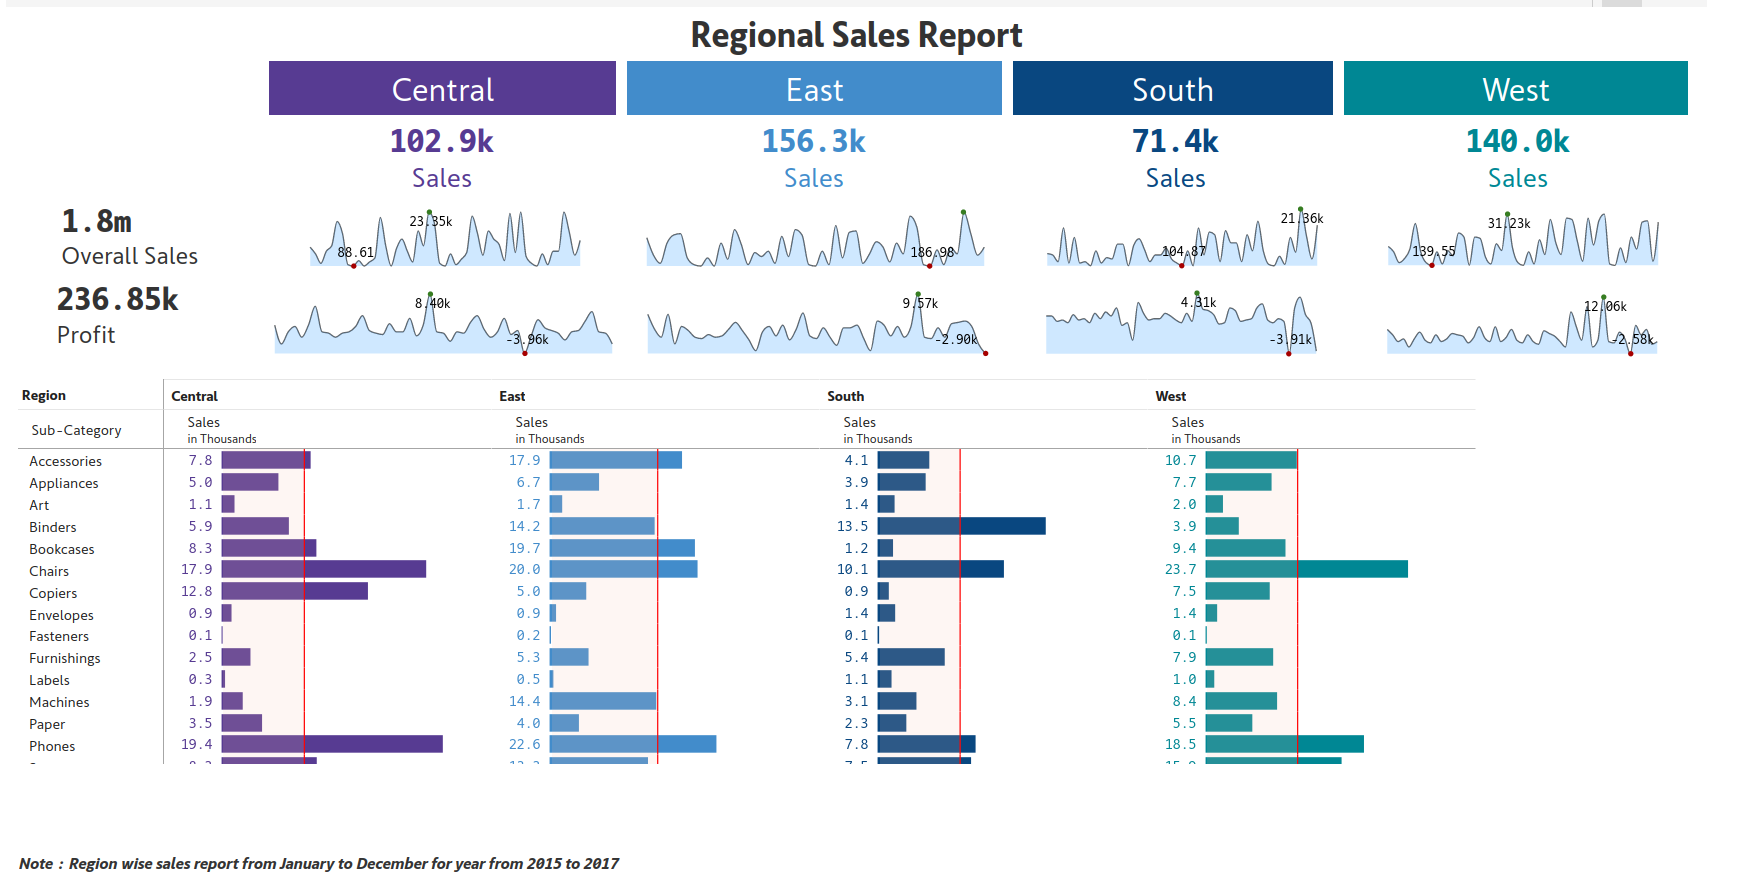
Task: Click the South Chairs dark blue sales bar
Action: [941, 569]
